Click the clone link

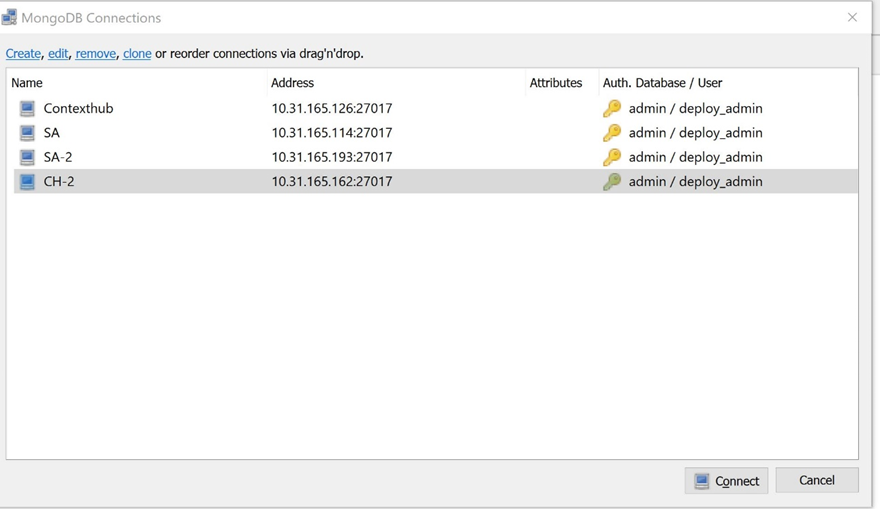point(137,54)
